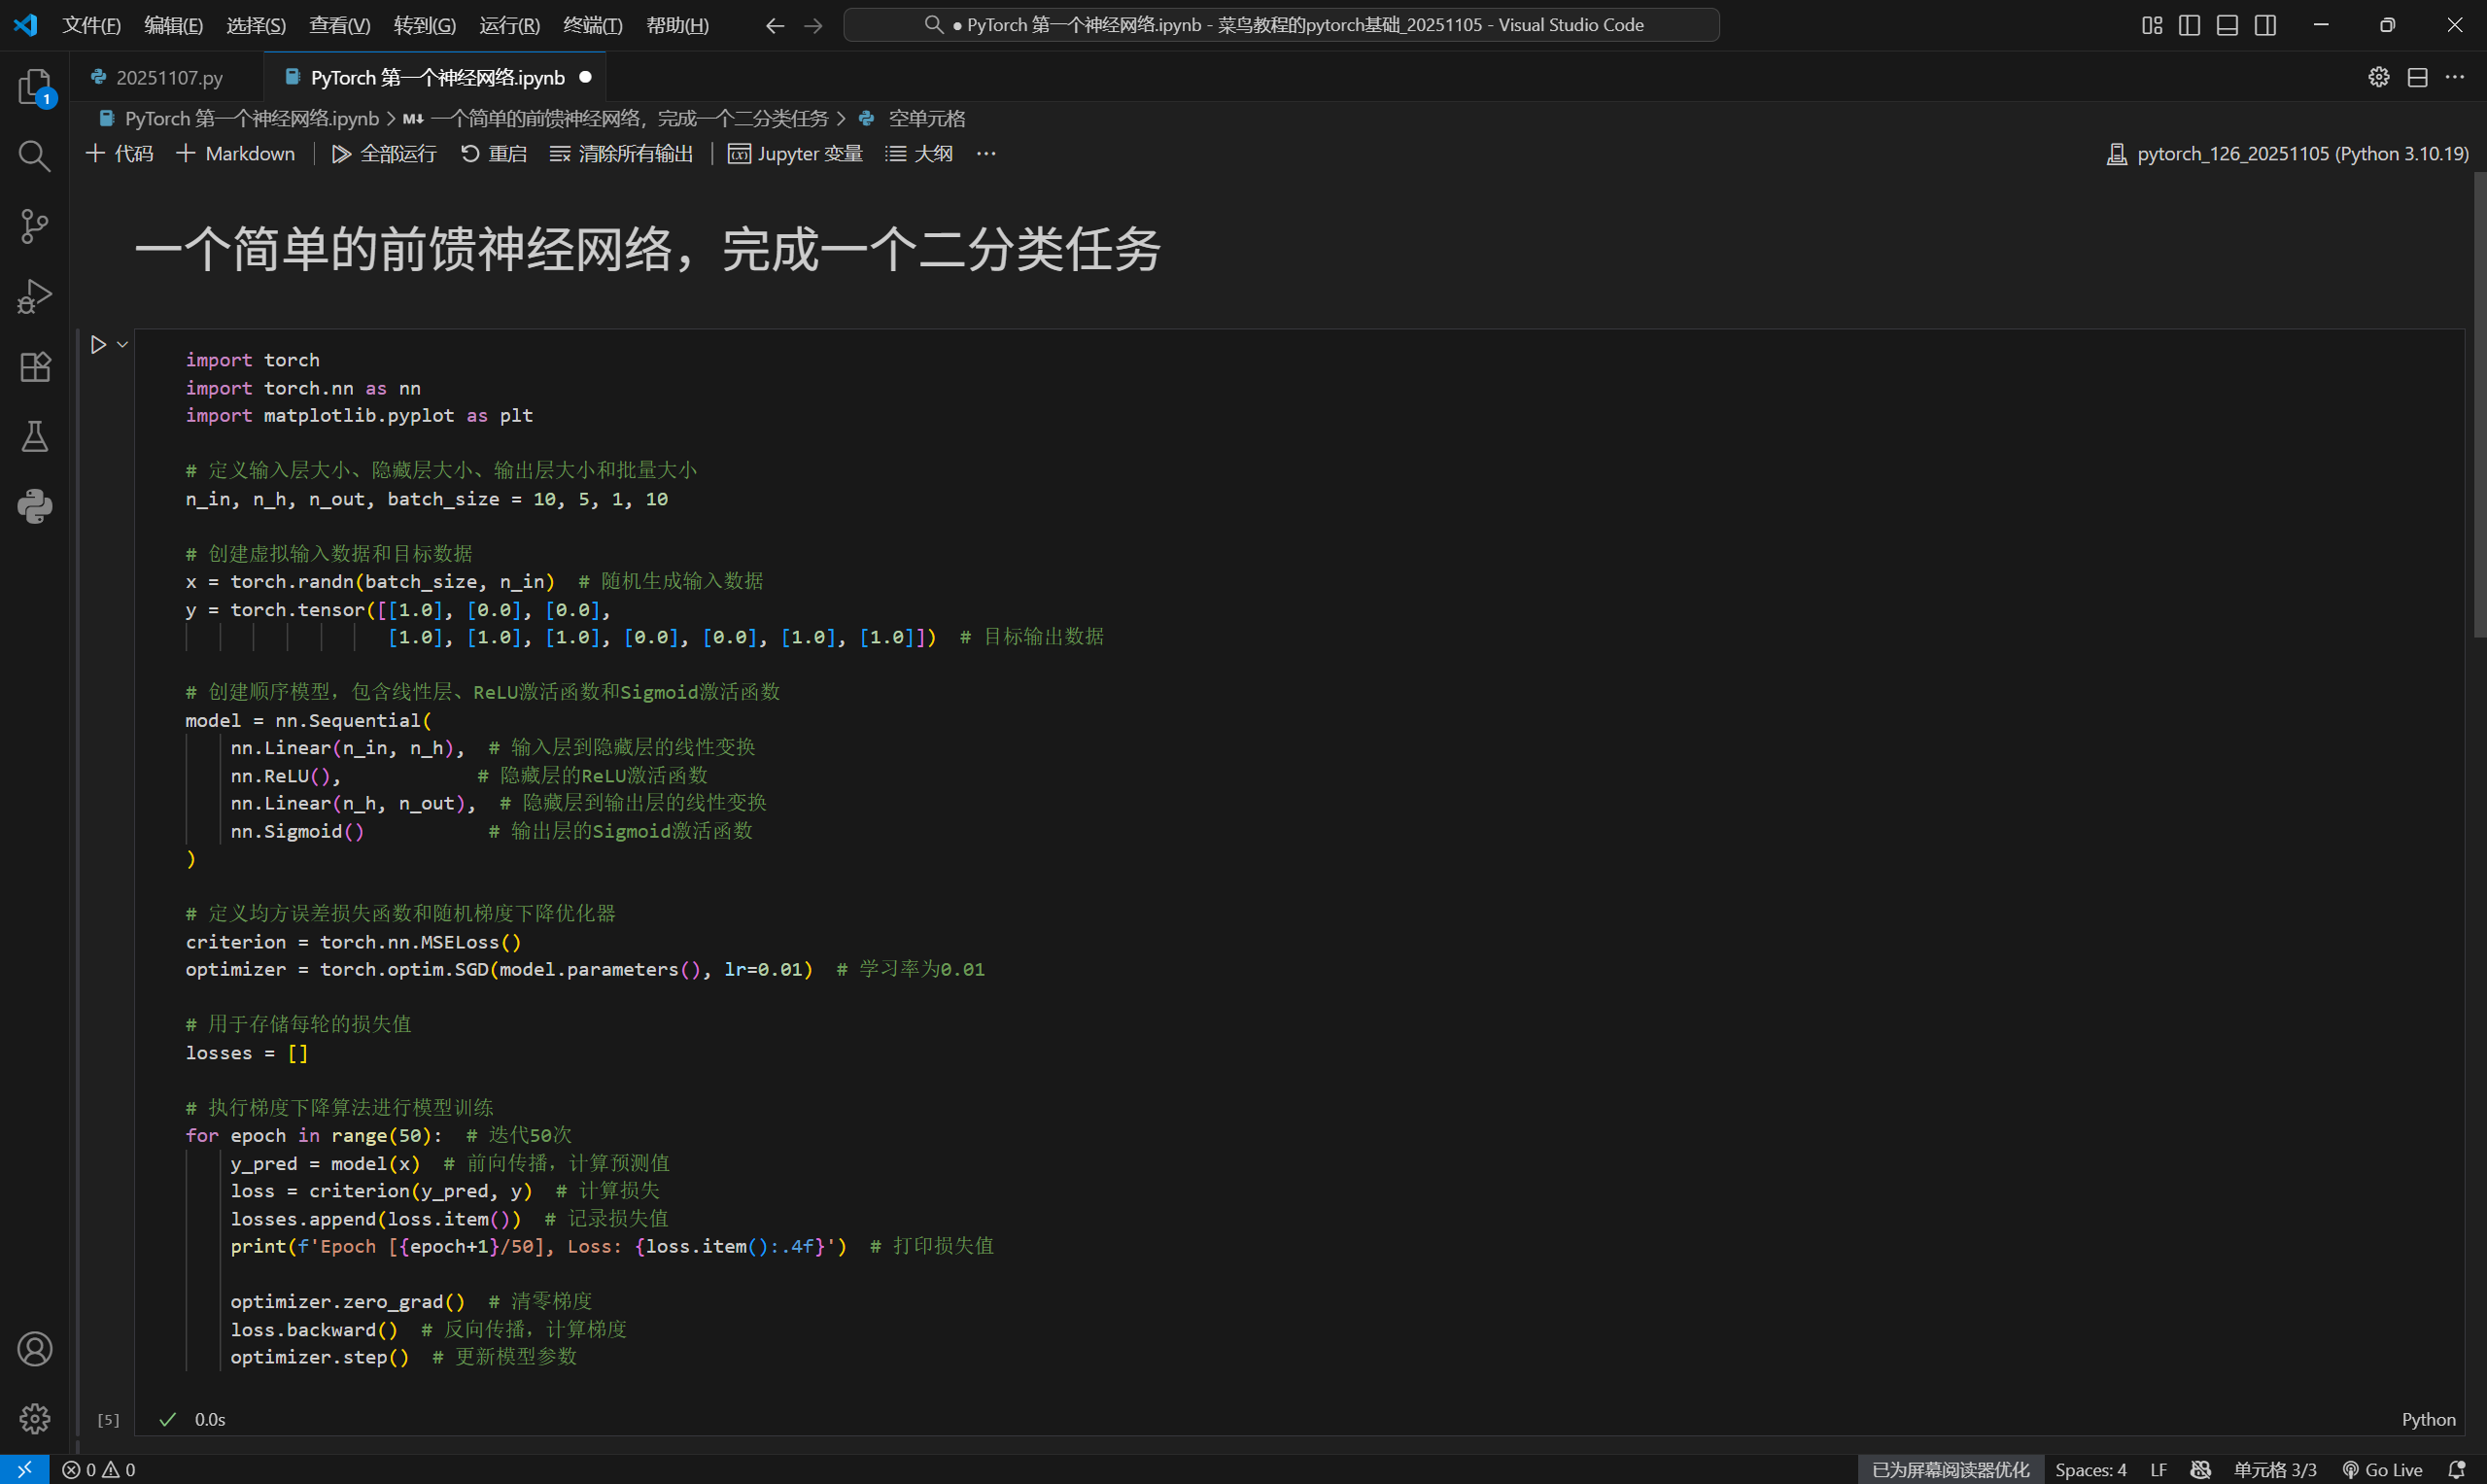This screenshot has height=1484, width=2487.
Task: Click the notebook vertical scrollbar thumb
Action: (2479, 405)
